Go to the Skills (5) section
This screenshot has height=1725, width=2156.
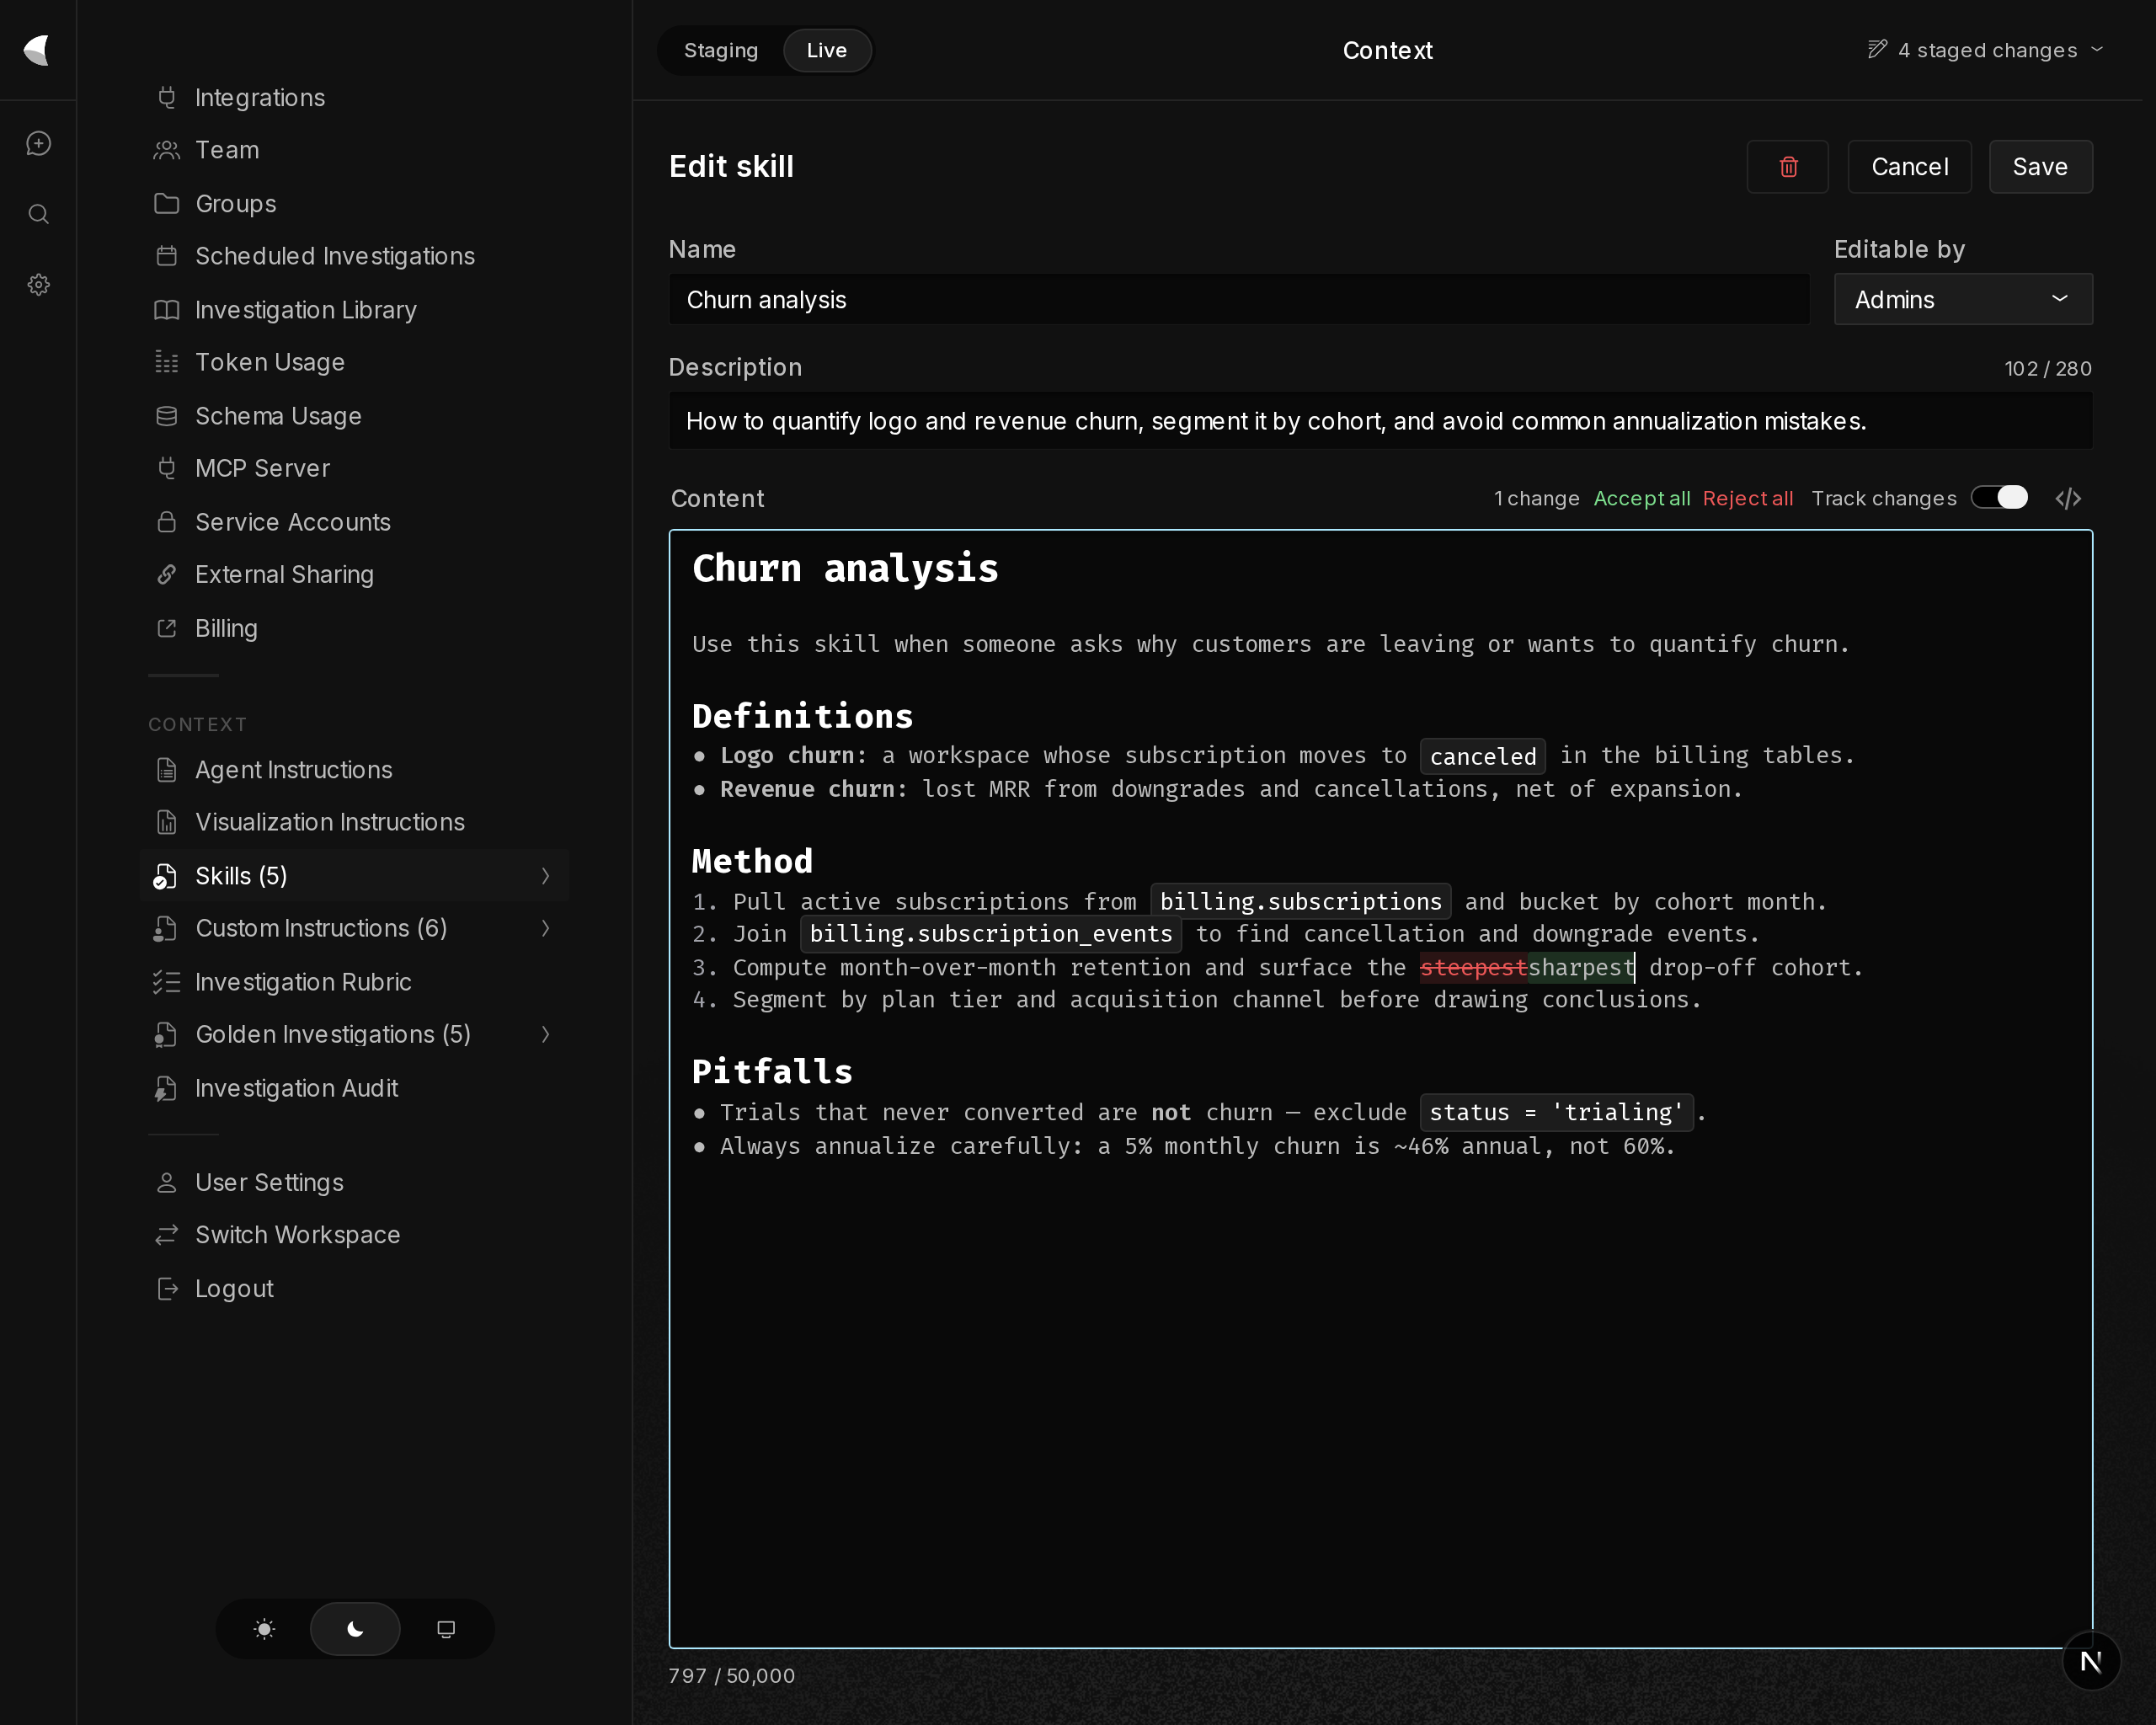pos(355,876)
